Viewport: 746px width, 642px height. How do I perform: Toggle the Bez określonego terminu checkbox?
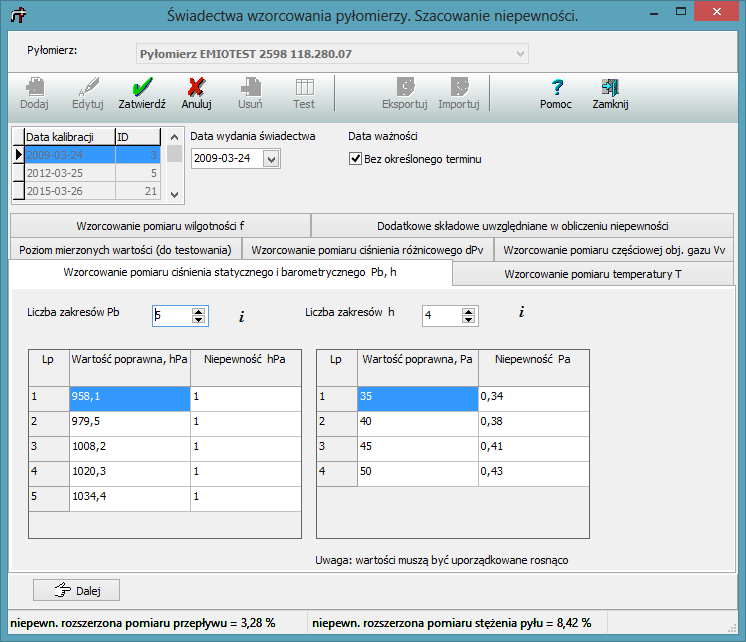(x=355, y=158)
